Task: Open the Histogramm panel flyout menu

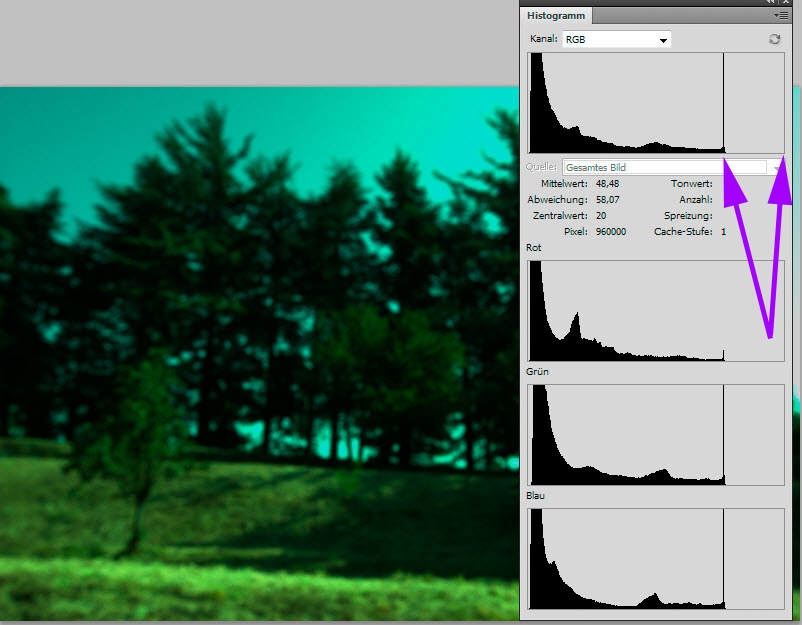Action: 781,16
